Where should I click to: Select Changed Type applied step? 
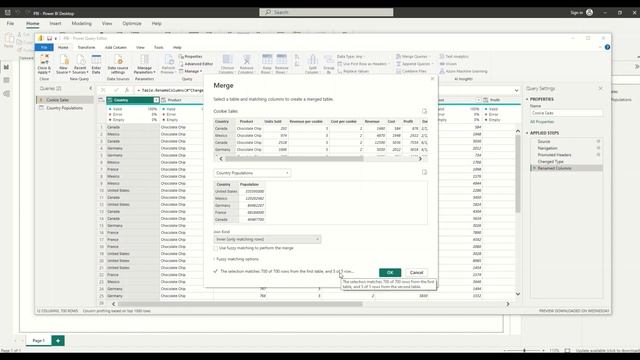click(x=551, y=162)
